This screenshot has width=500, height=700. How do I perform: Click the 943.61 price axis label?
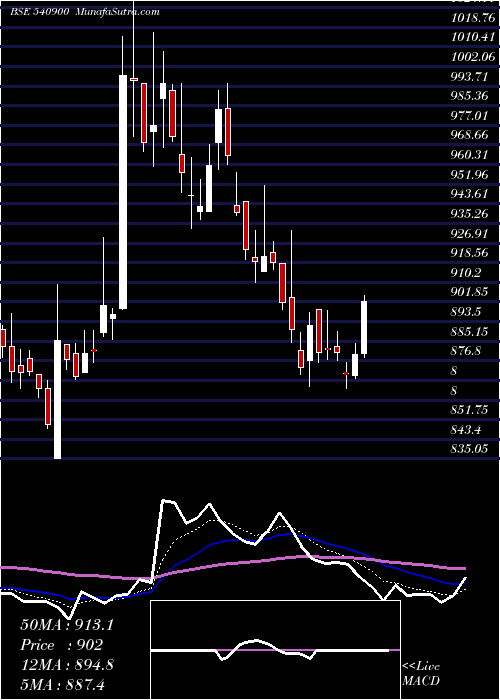pos(469,194)
